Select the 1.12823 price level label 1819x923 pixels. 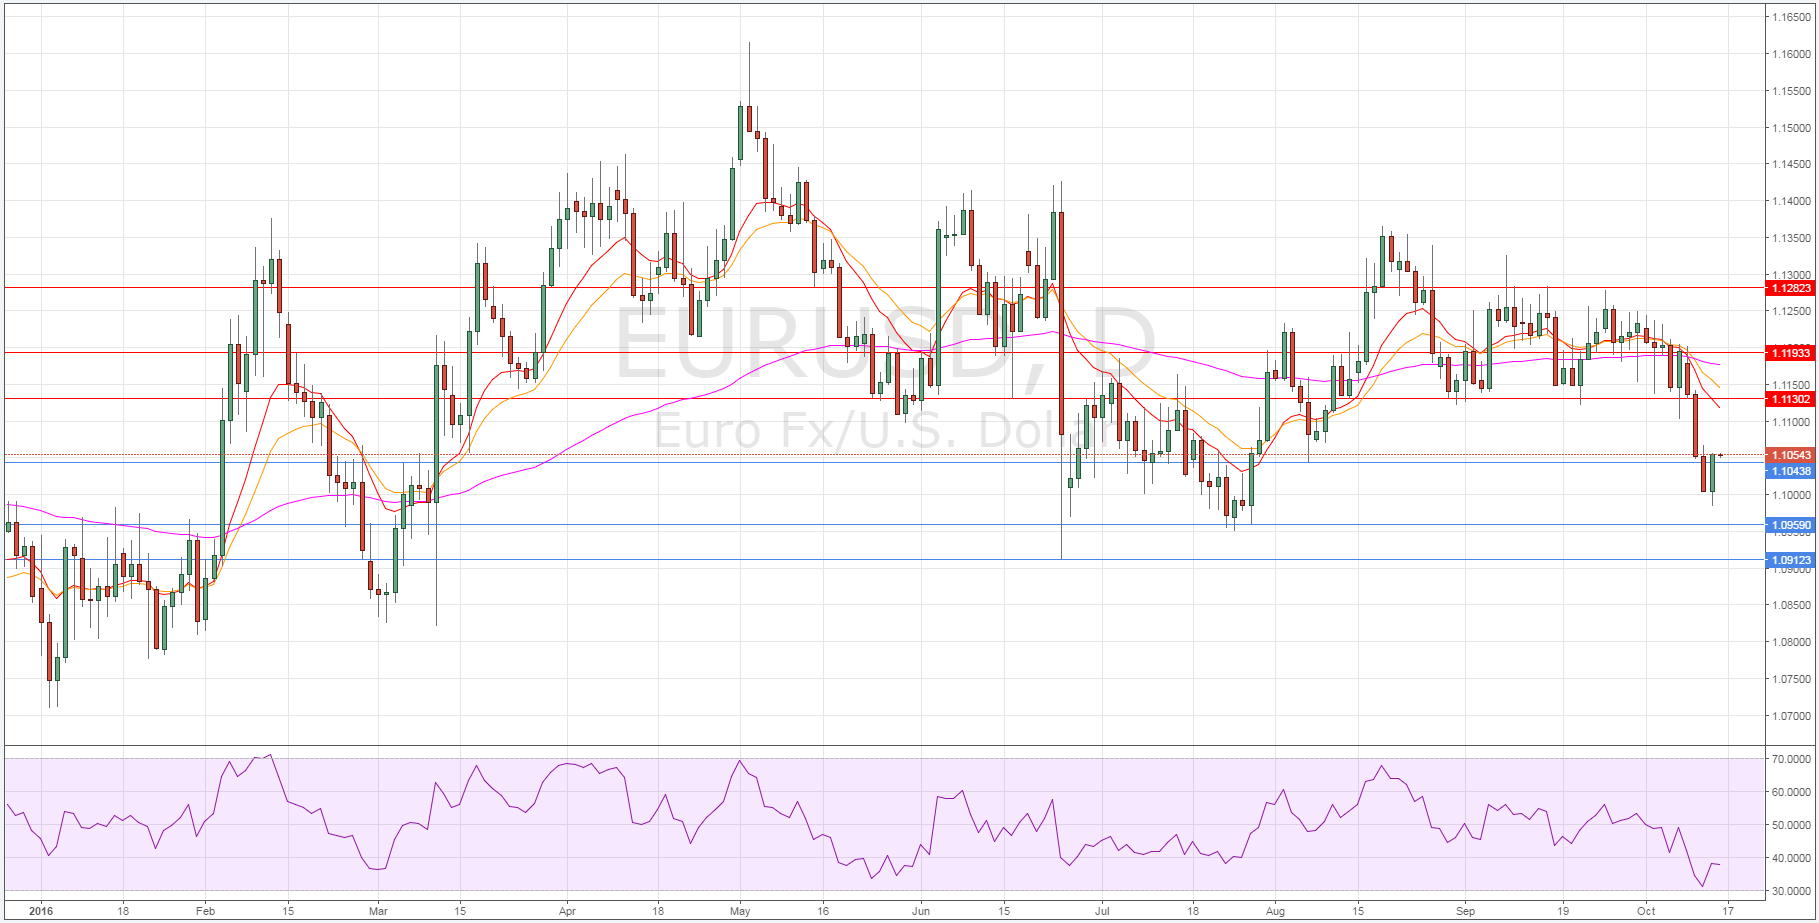pos(1790,288)
